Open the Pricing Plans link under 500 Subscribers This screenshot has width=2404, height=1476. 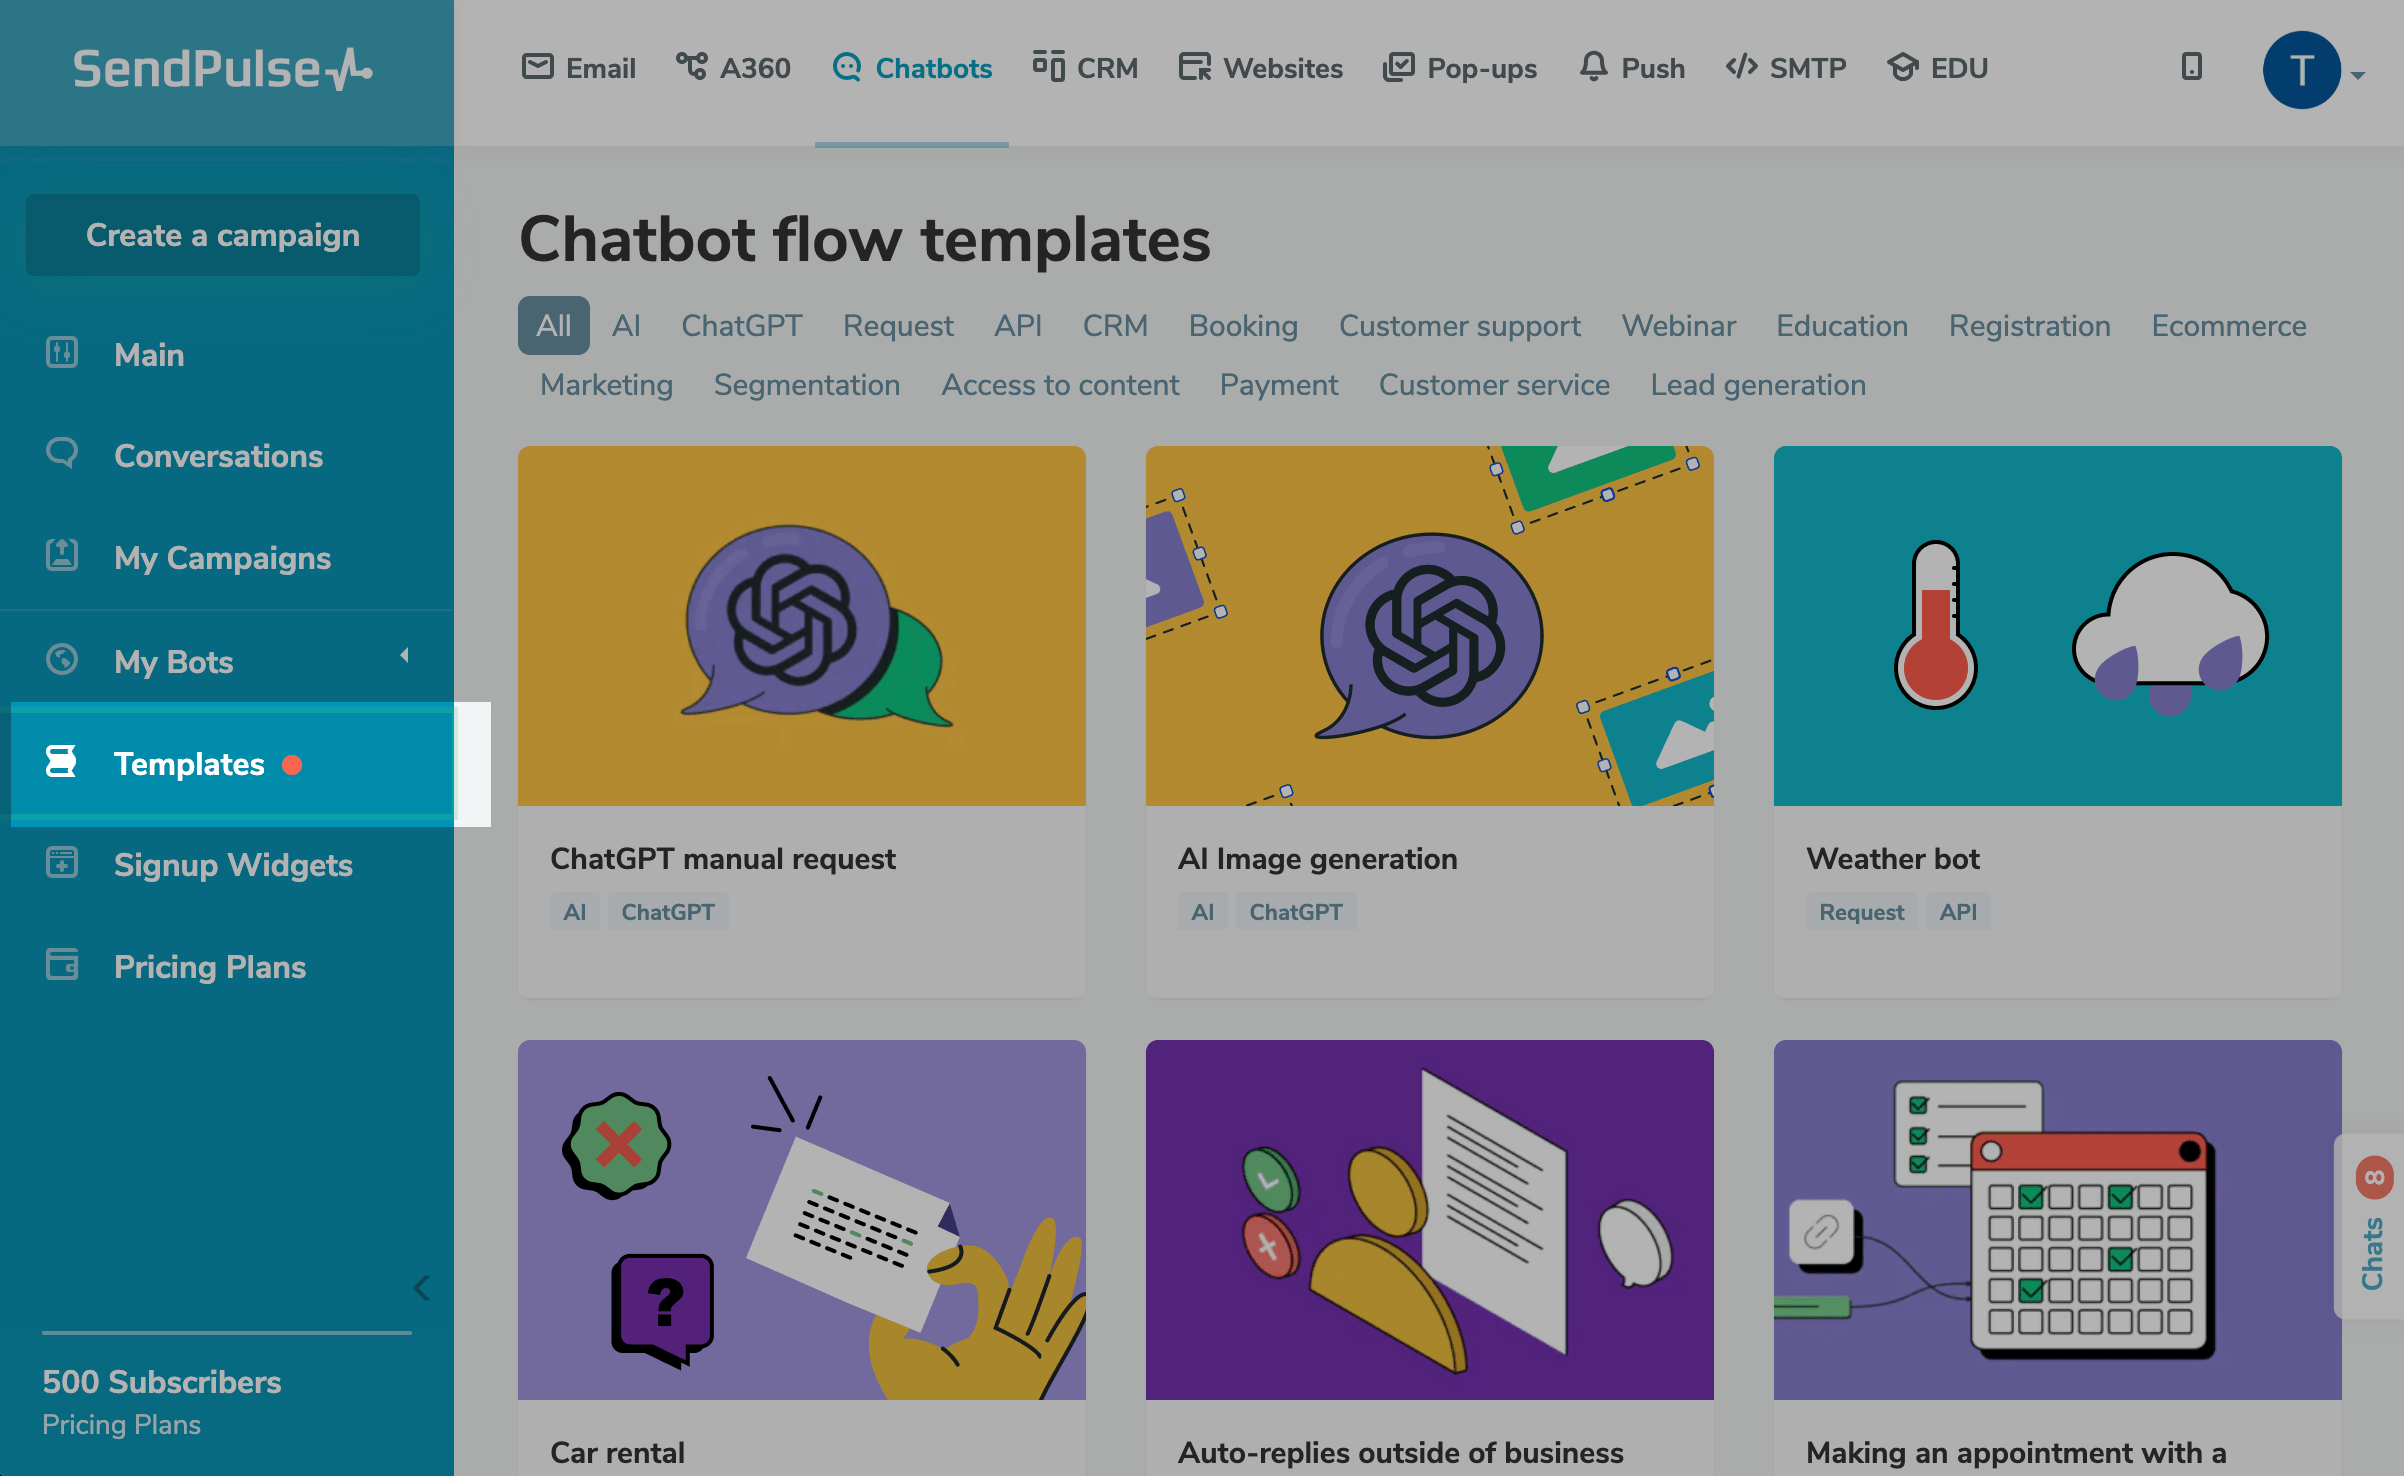(x=122, y=1424)
